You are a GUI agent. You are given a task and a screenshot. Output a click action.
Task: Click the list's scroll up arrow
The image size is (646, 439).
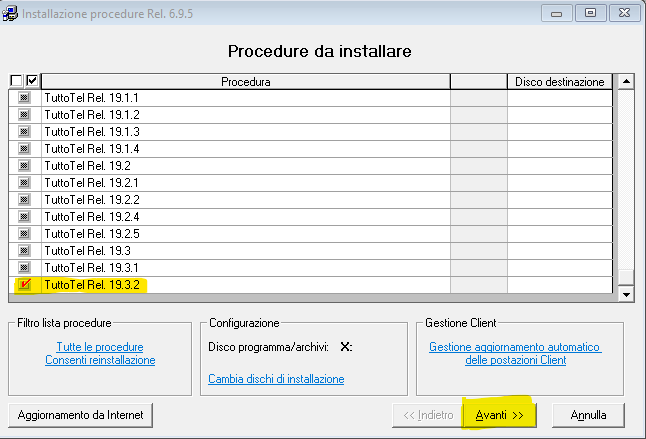[x=626, y=81]
